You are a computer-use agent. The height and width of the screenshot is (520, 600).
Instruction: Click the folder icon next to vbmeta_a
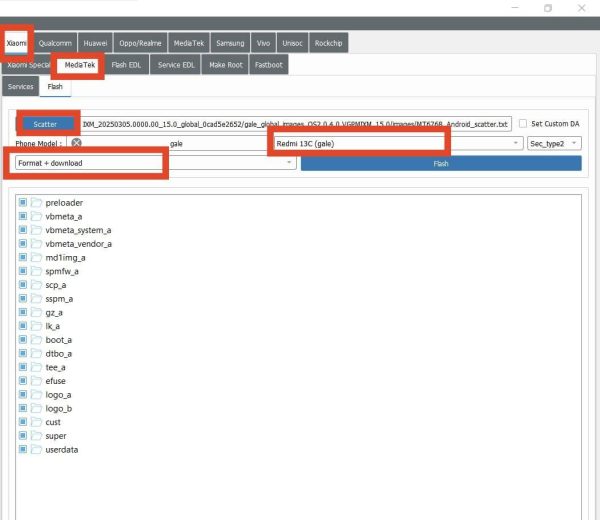36,216
